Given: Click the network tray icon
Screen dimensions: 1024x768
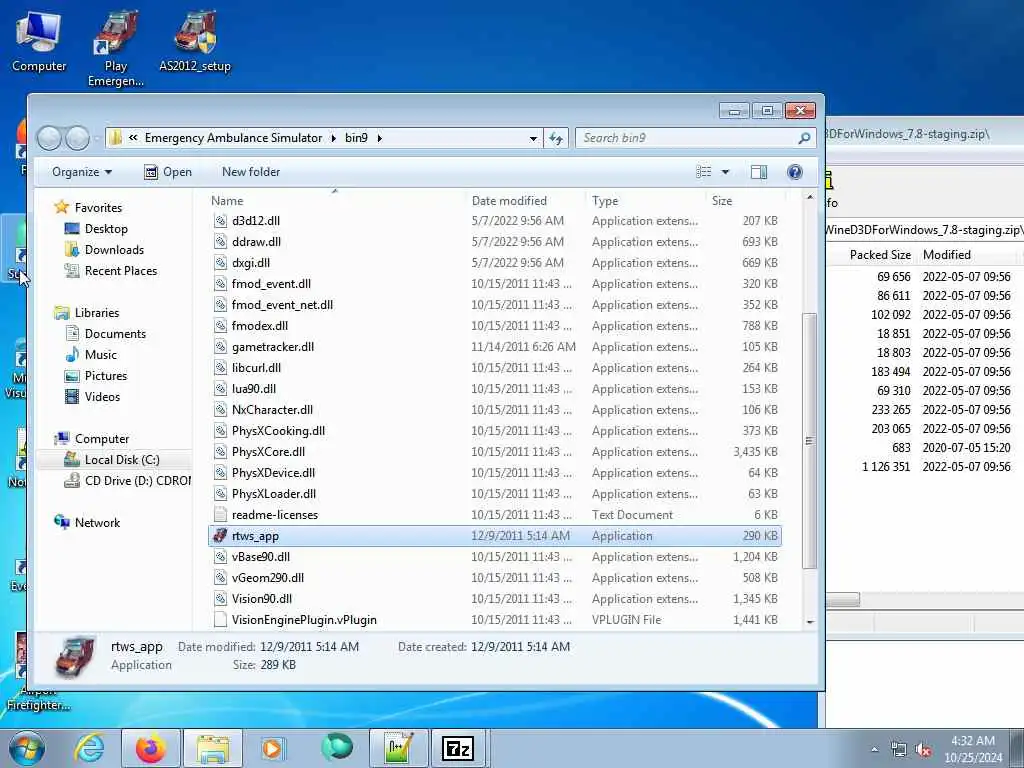Looking at the screenshot, I should coord(899,750).
